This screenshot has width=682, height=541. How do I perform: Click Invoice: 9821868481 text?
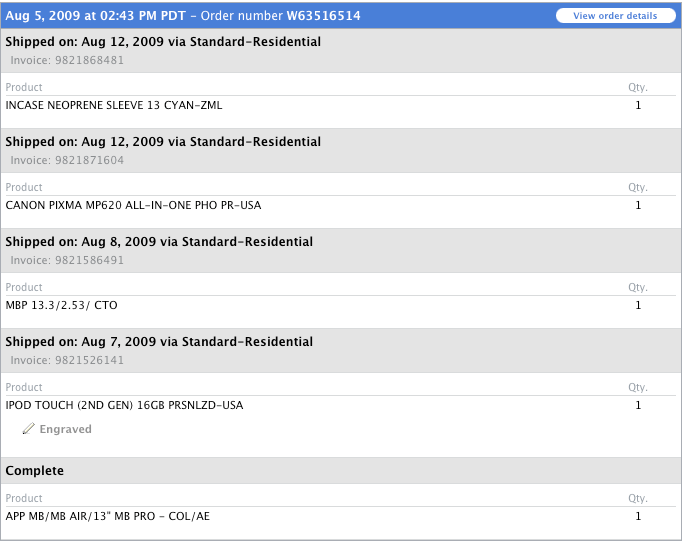[67, 60]
